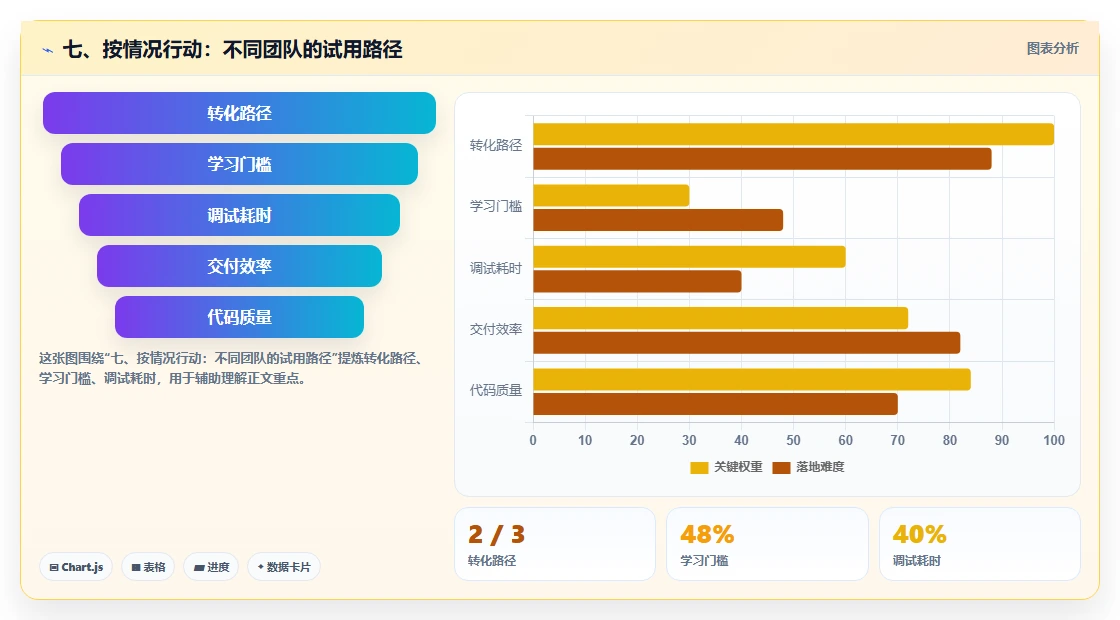Click the 学习门槛 chart axis label
This screenshot has height=620, width=1120.
click(496, 206)
